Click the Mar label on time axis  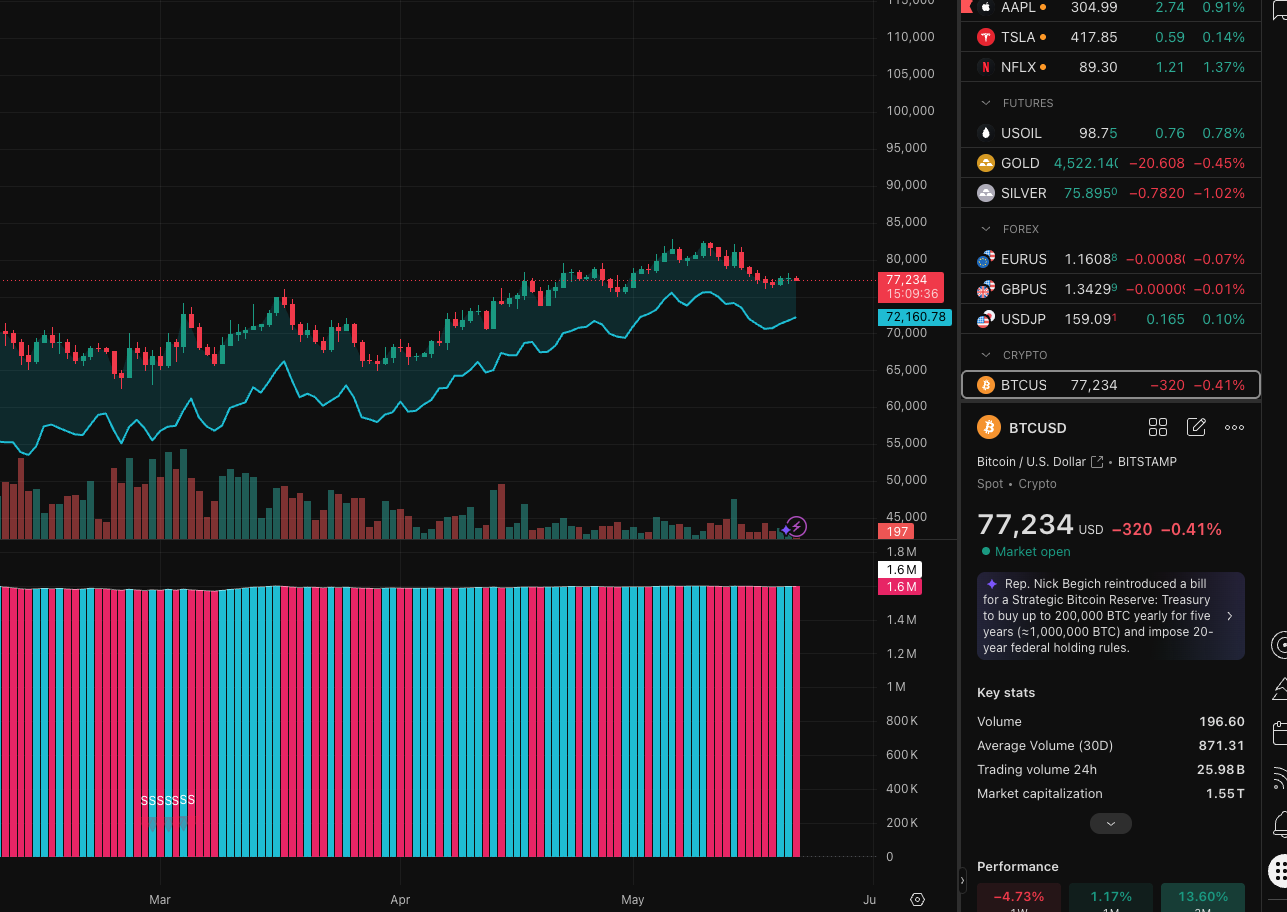tap(160, 900)
